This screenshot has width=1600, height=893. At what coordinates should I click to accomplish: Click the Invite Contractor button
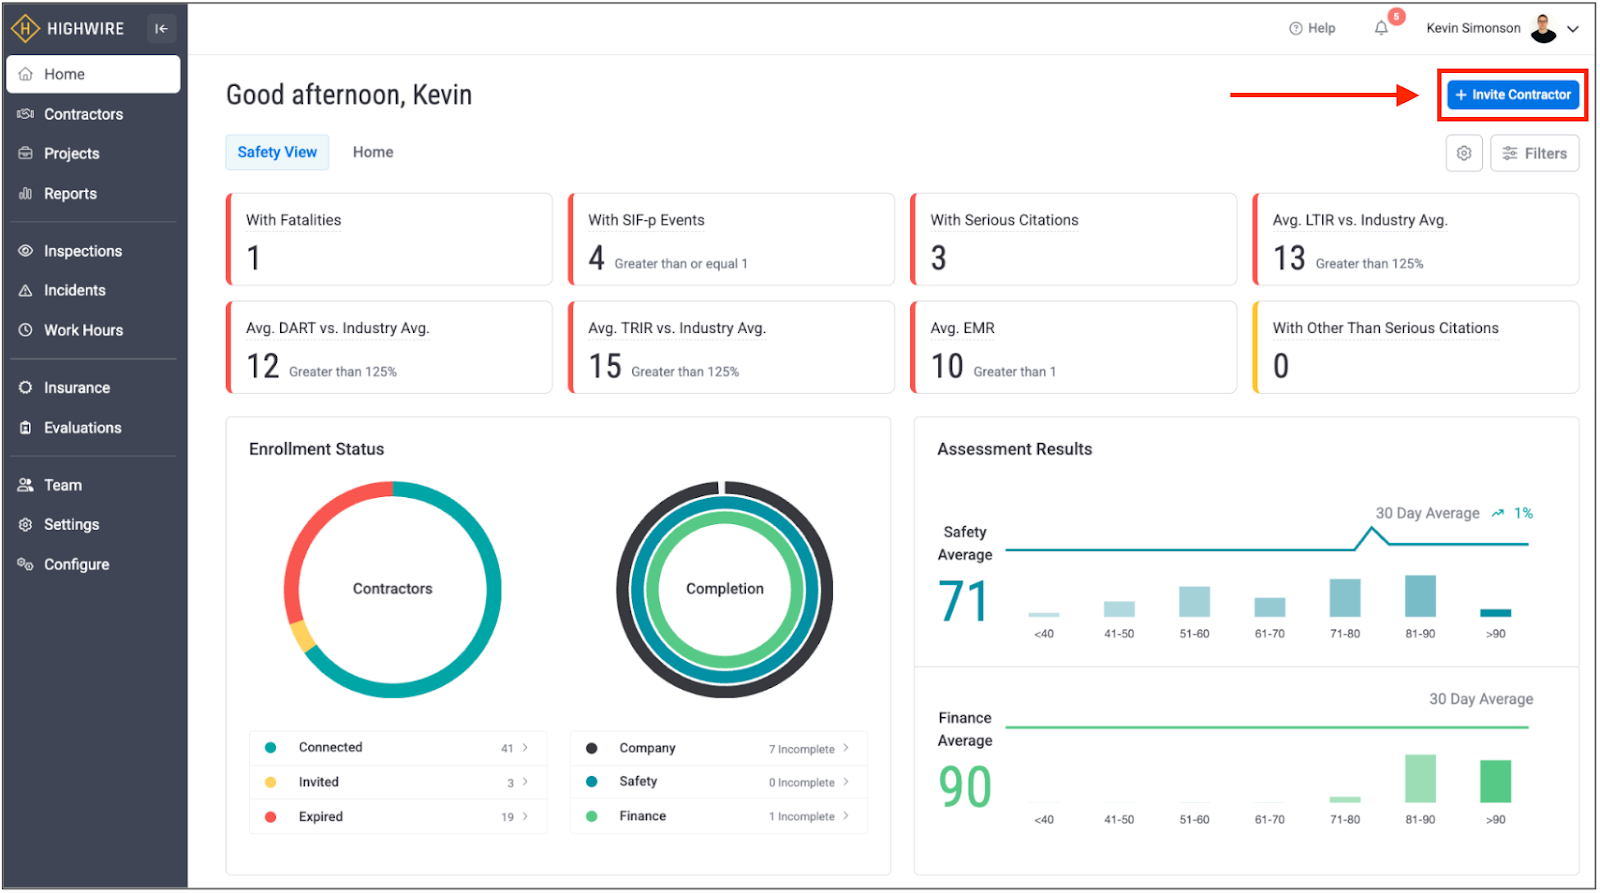coord(1512,95)
